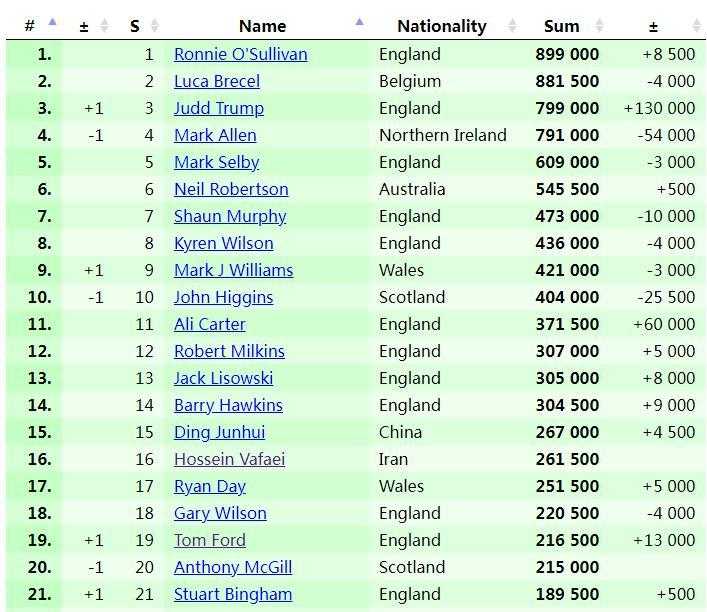Click sort arrows next to Sum header
The width and height of the screenshot is (707, 612).
[600, 27]
